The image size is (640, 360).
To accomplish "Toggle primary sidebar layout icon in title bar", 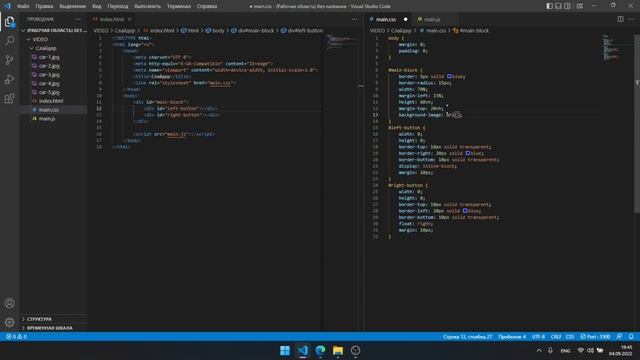I will [549, 6].
